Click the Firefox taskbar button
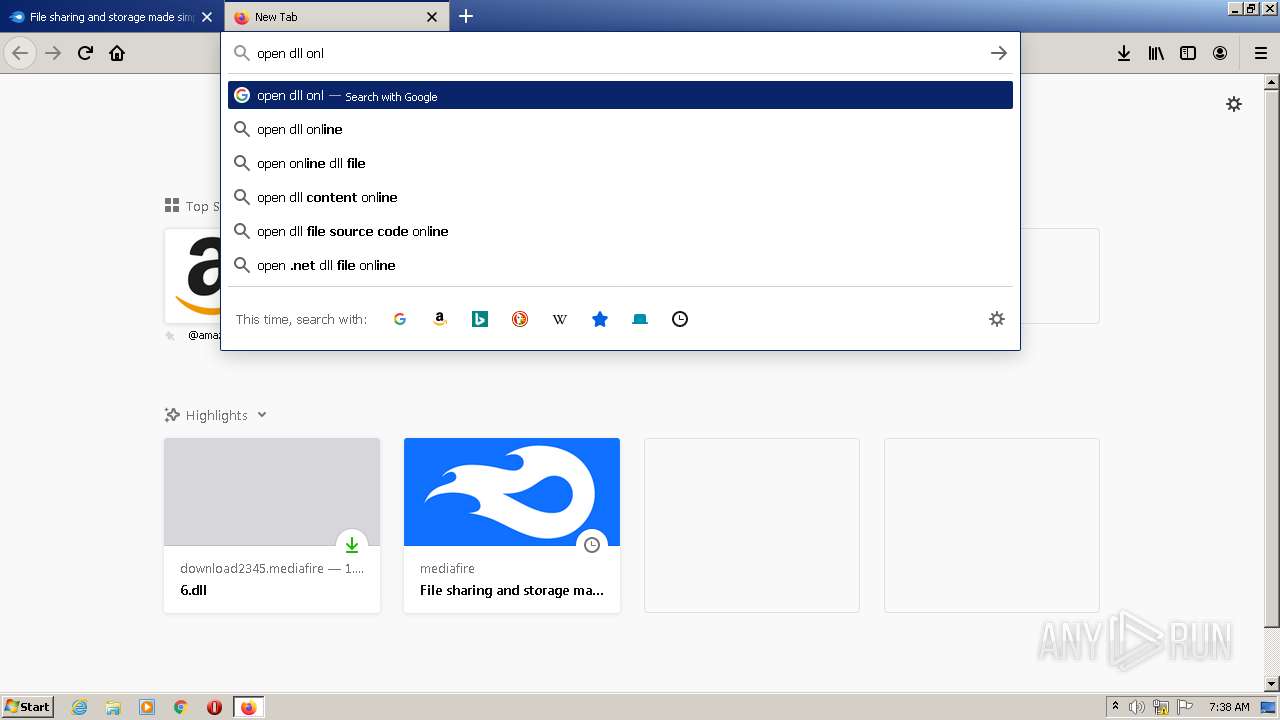The image size is (1280, 720). pyautogui.click(x=248, y=707)
